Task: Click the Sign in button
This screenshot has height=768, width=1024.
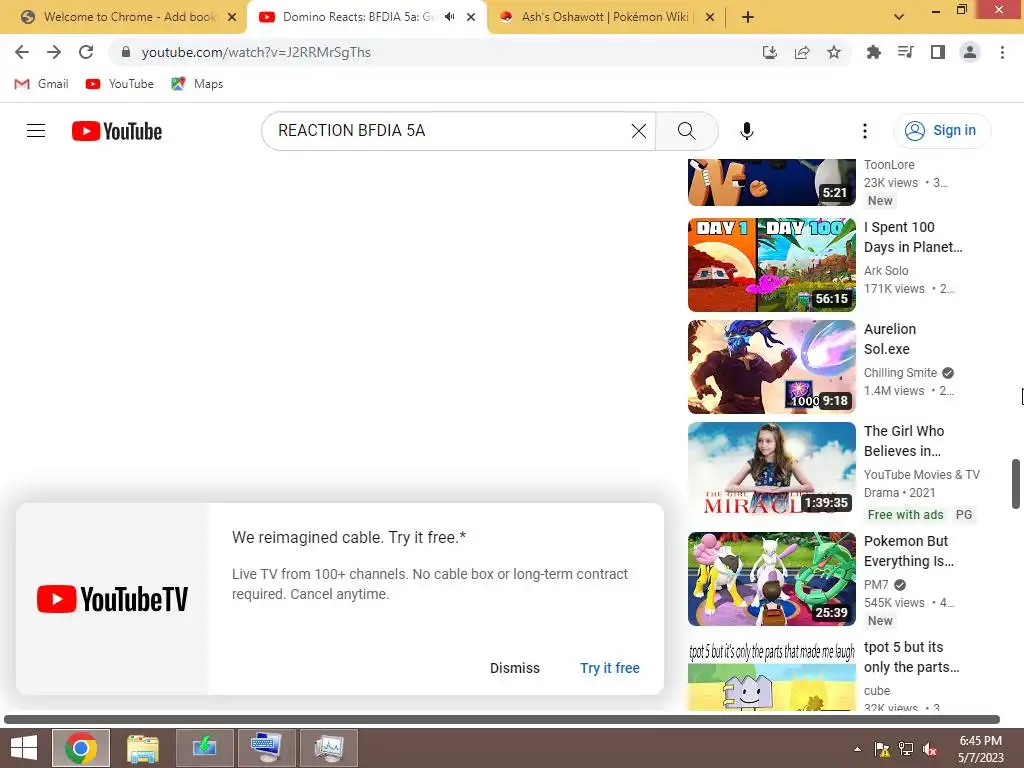Action: (x=942, y=131)
